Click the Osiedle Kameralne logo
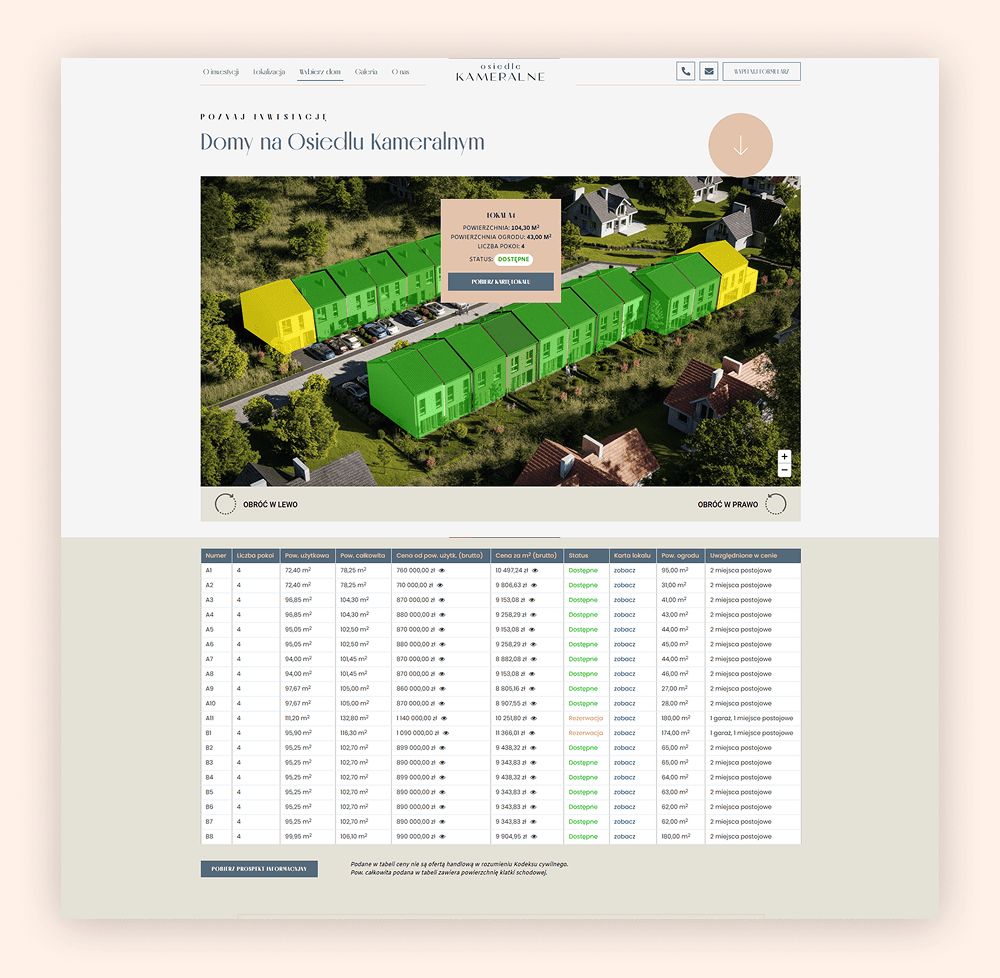Image resolution: width=1000 pixels, height=978 pixels. coord(500,71)
